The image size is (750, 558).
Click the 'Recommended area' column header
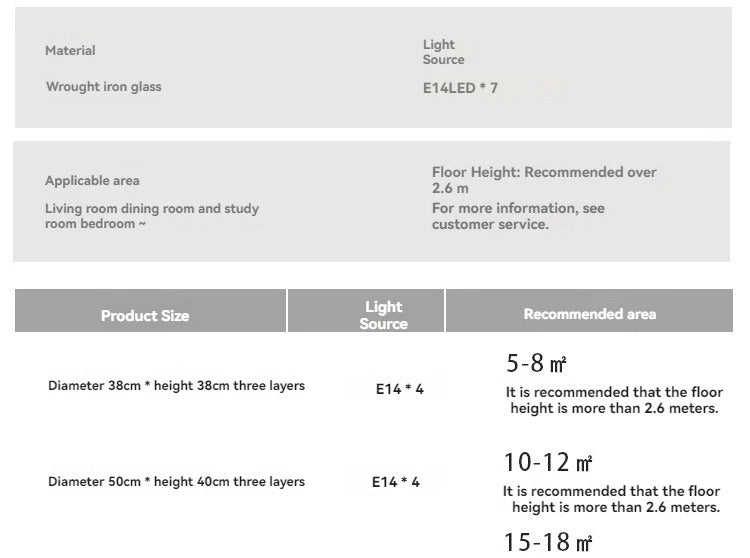tap(589, 314)
